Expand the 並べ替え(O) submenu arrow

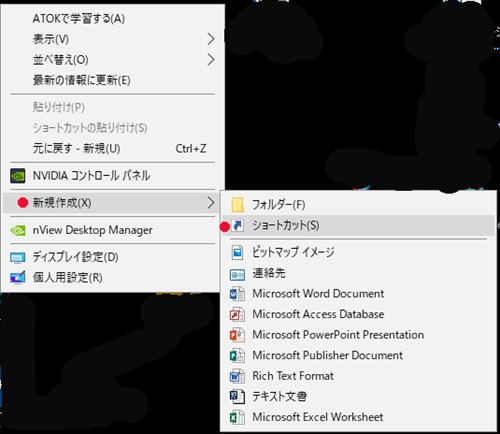point(211,60)
